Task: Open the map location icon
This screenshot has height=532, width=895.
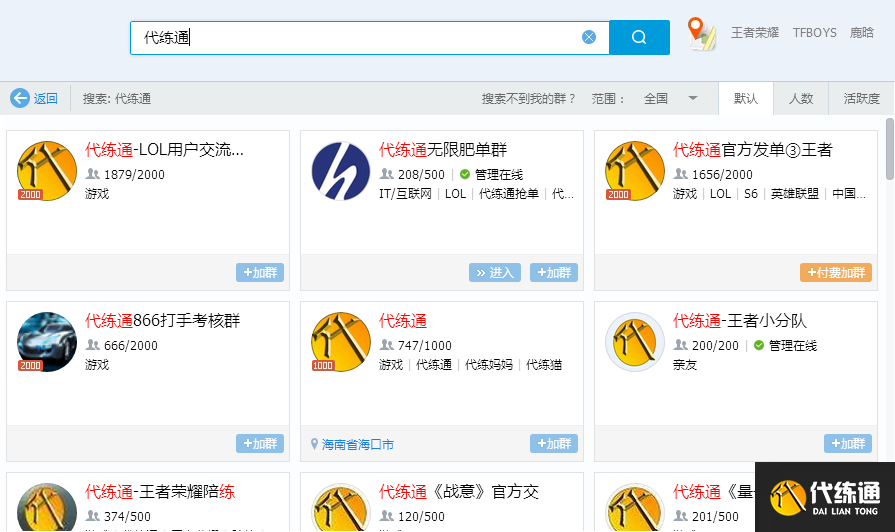Action: (x=702, y=34)
